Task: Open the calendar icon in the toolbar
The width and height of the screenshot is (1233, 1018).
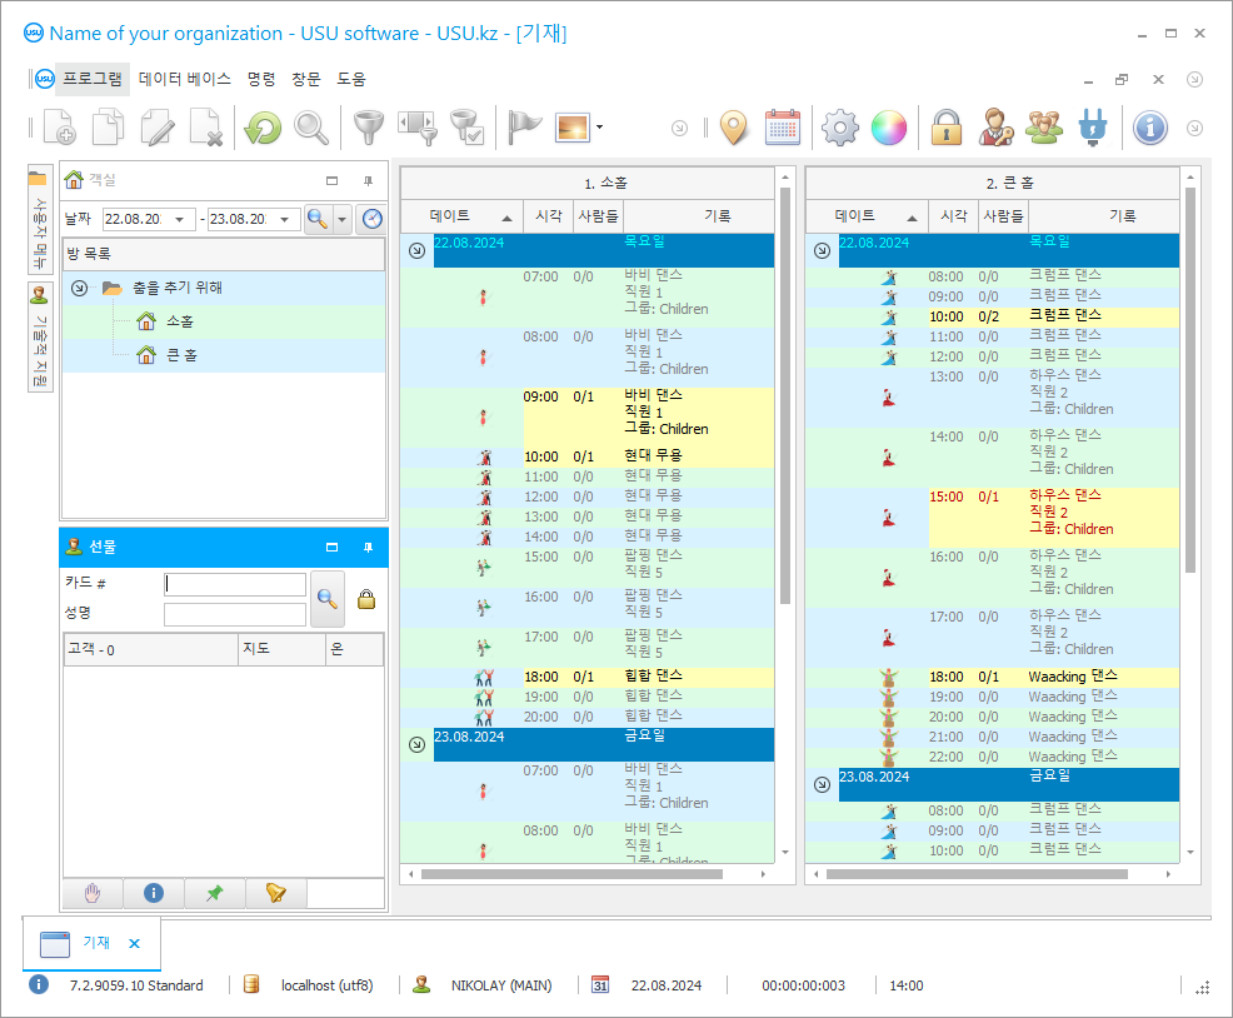Action: 782,128
